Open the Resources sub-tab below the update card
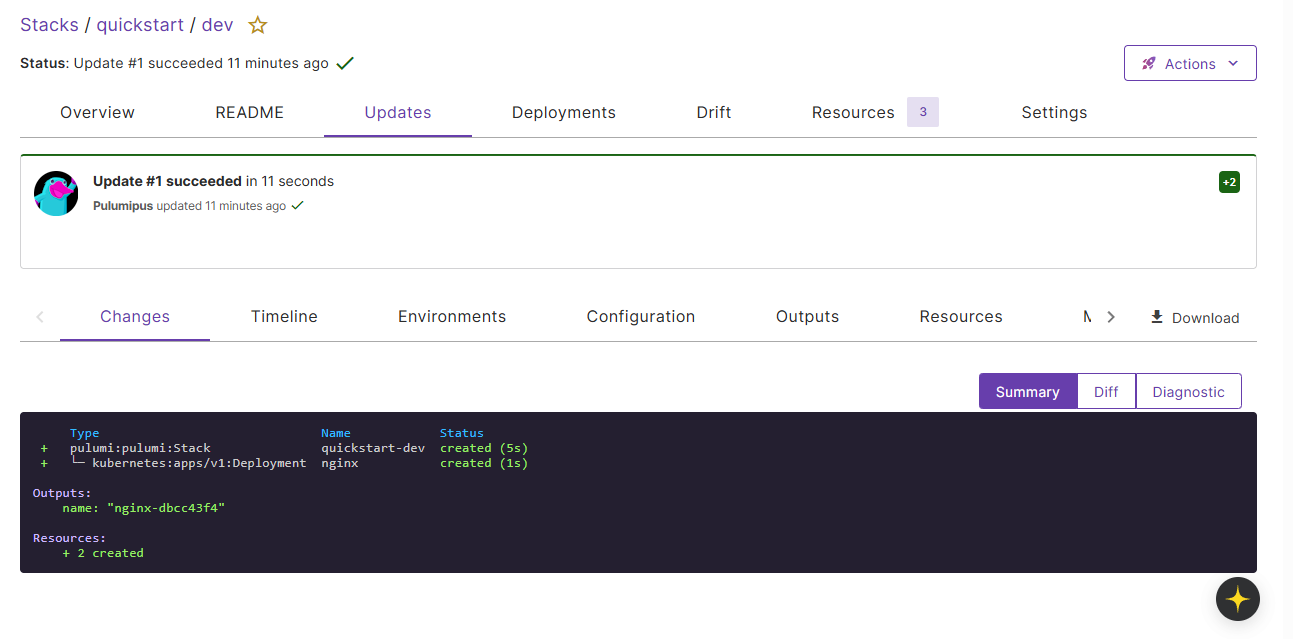Viewport: 1293px width, 639px height. [961, 316]
